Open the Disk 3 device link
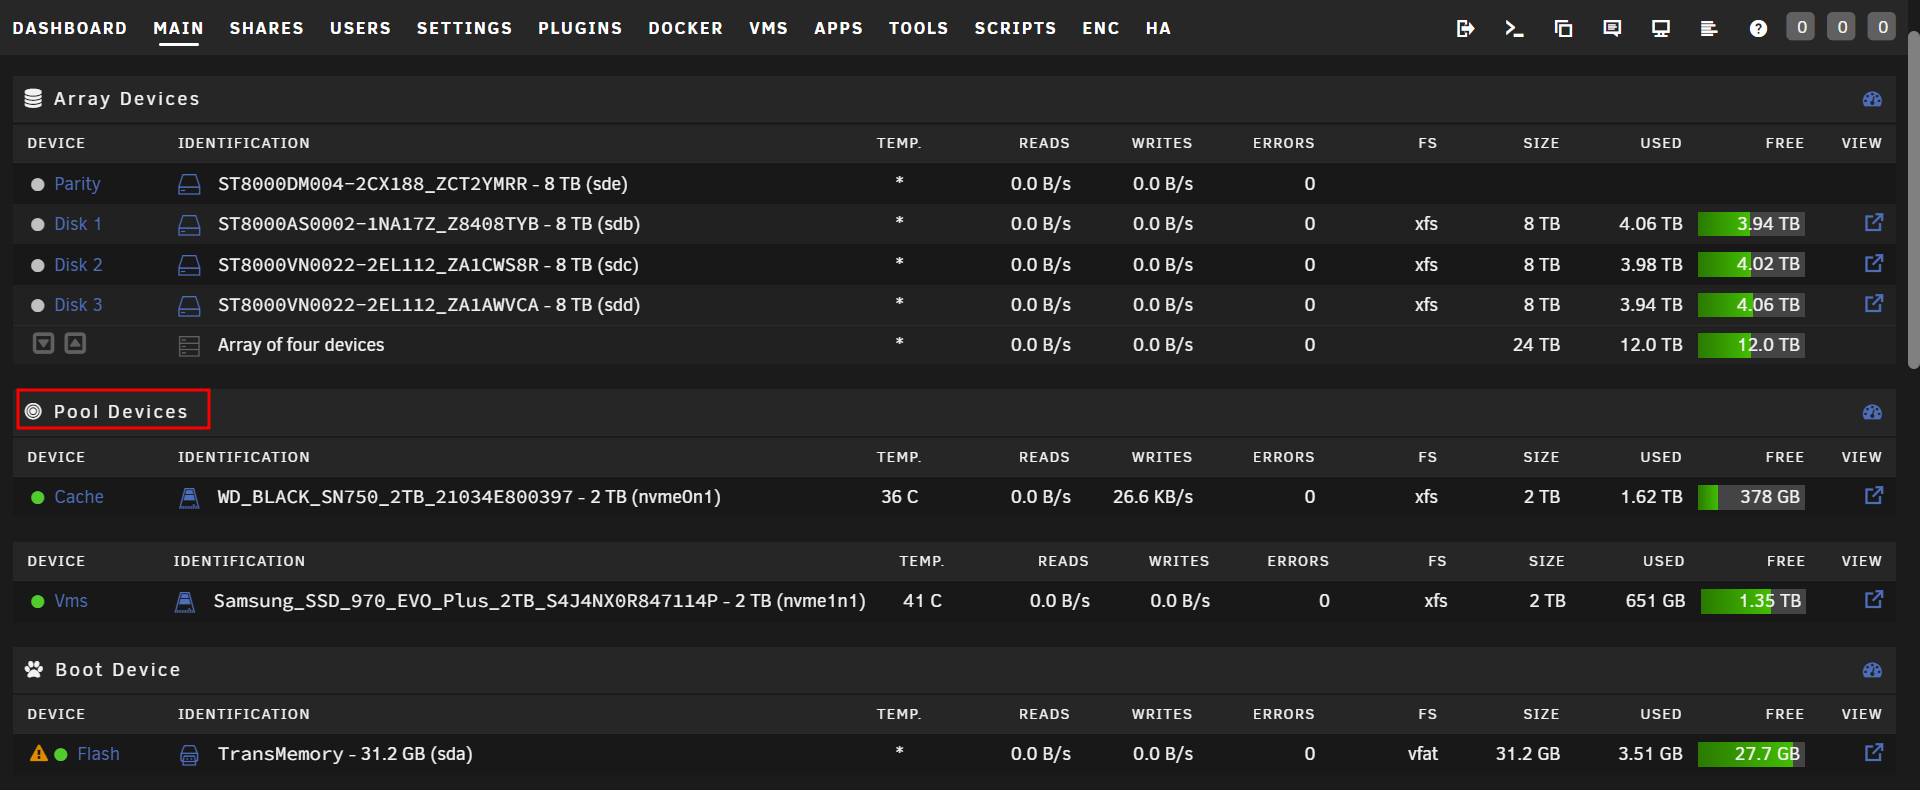This screenshot has width=1920, height=790. point(78,305)
